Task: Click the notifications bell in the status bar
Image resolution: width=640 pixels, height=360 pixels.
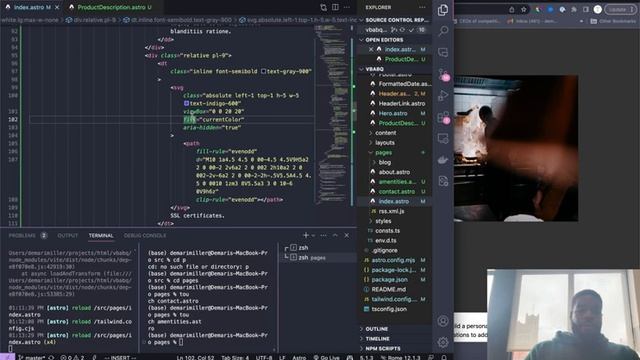Action: point(444,357)
